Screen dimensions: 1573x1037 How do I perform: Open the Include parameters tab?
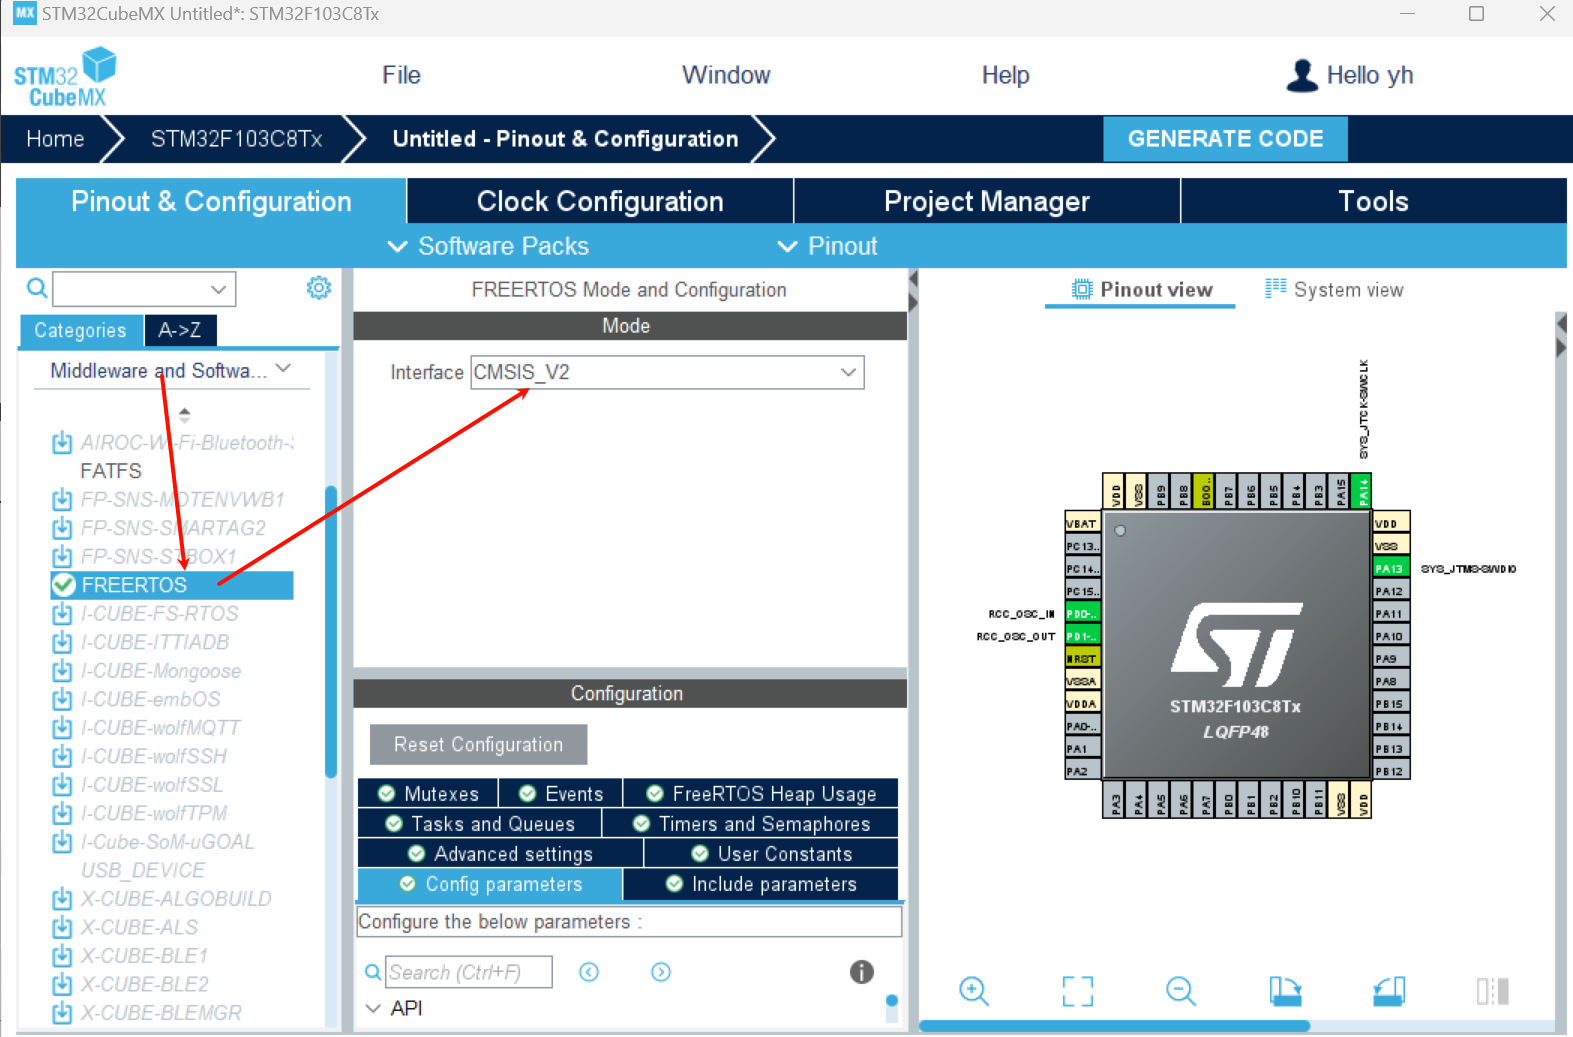point(761,884)
